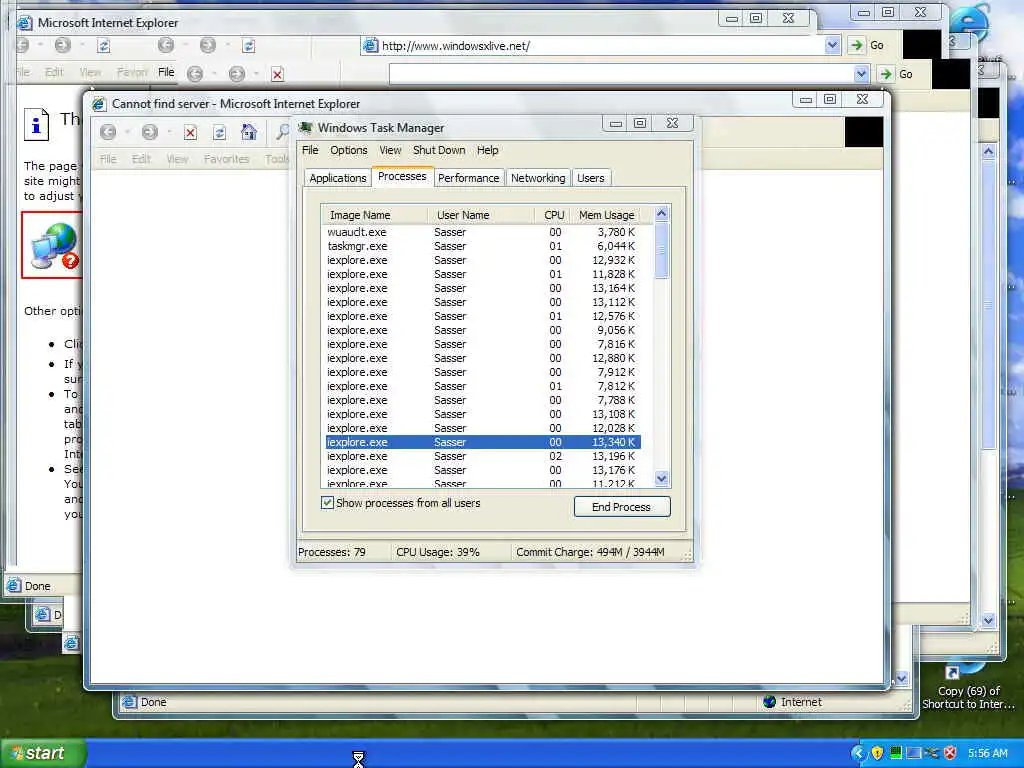Open Task Manager's Options menu

349,150
